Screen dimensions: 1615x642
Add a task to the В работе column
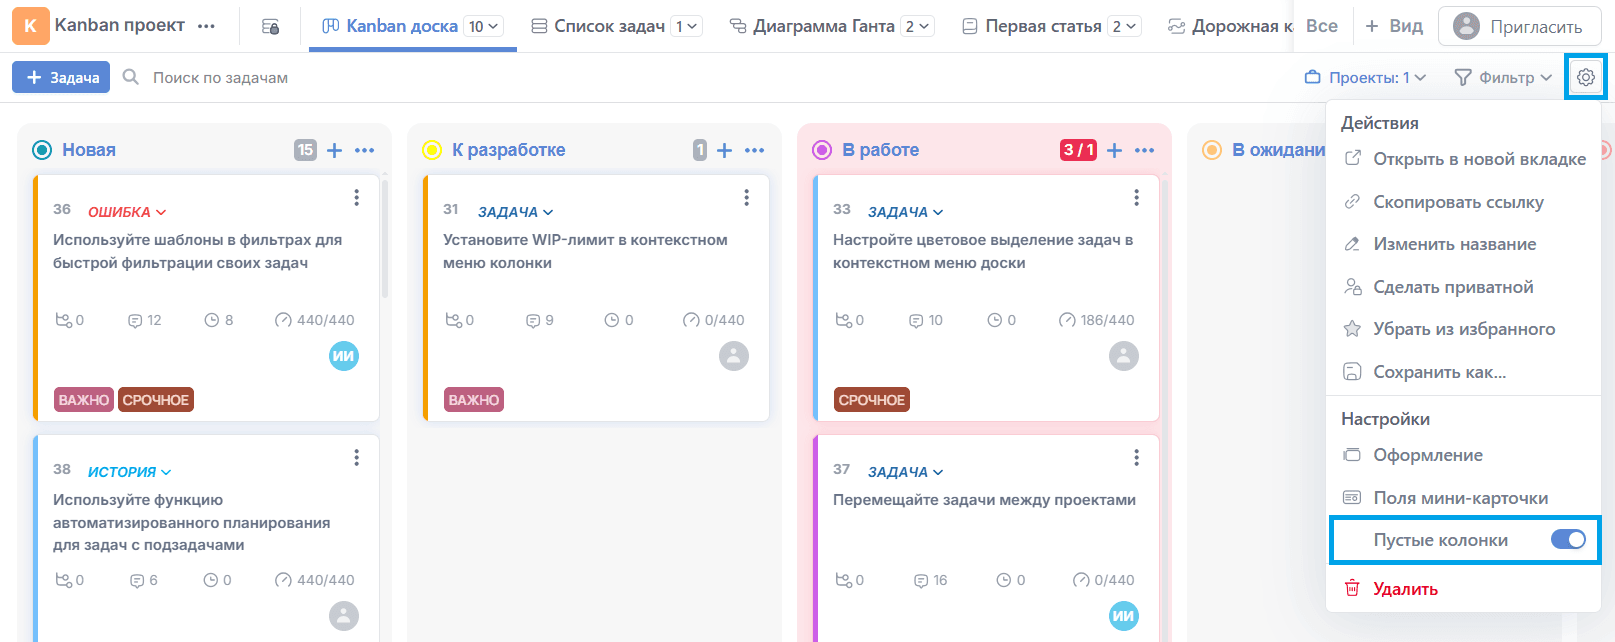point(1114,150)
